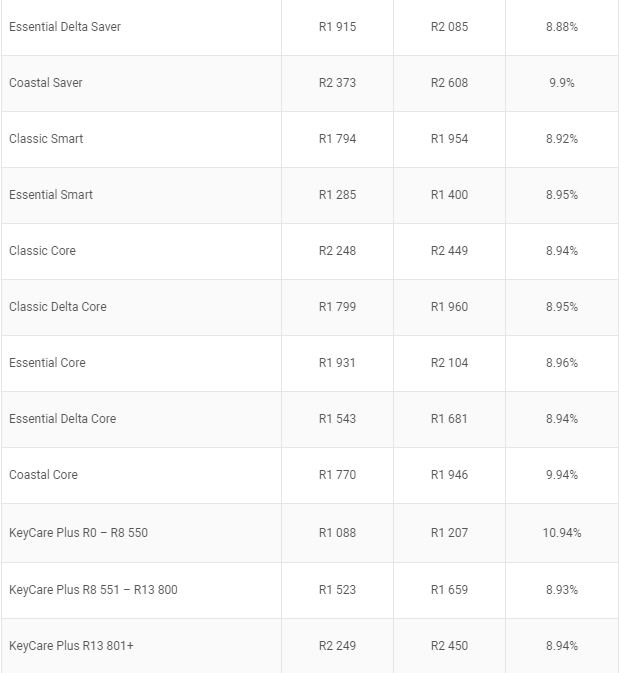This screenshot has height=673, width=619.
Task: Click the R1 915 price cell
Action: click(337, 27)
